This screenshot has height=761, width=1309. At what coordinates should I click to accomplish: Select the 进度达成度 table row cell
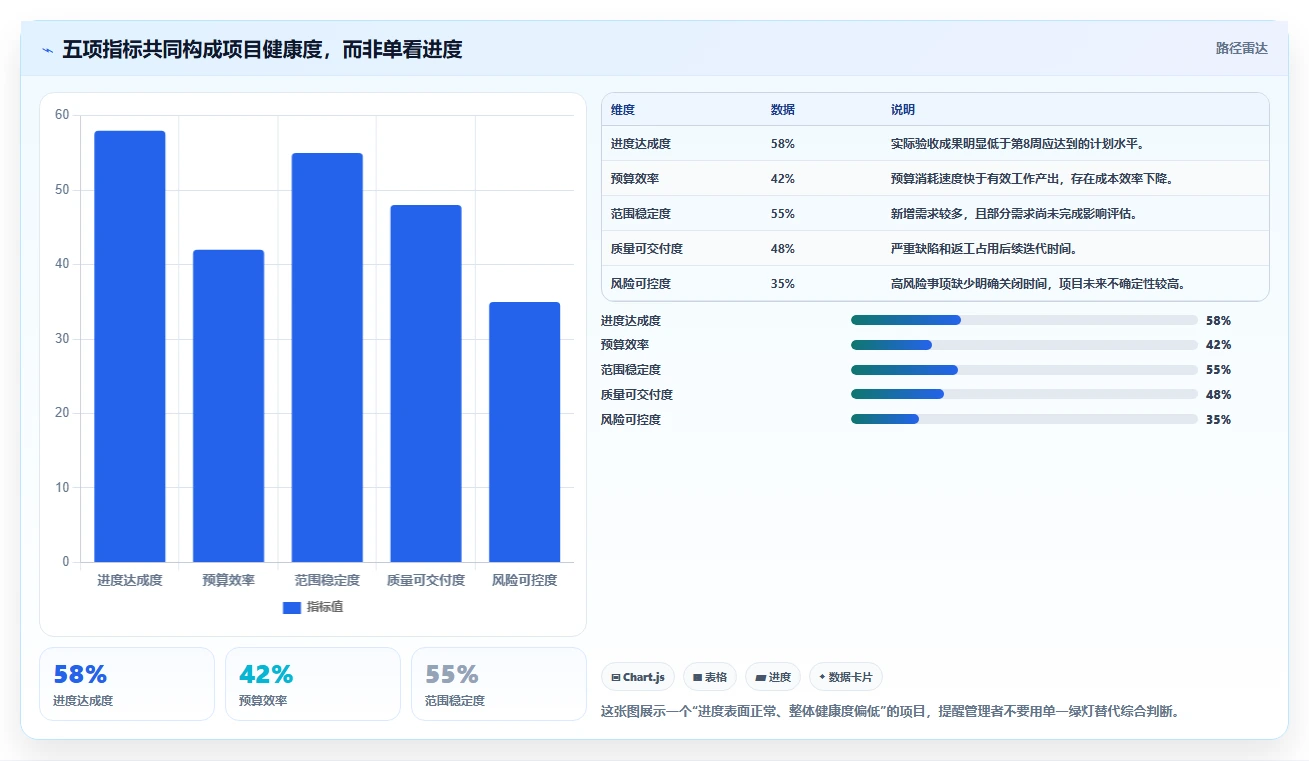click(641, 144)
